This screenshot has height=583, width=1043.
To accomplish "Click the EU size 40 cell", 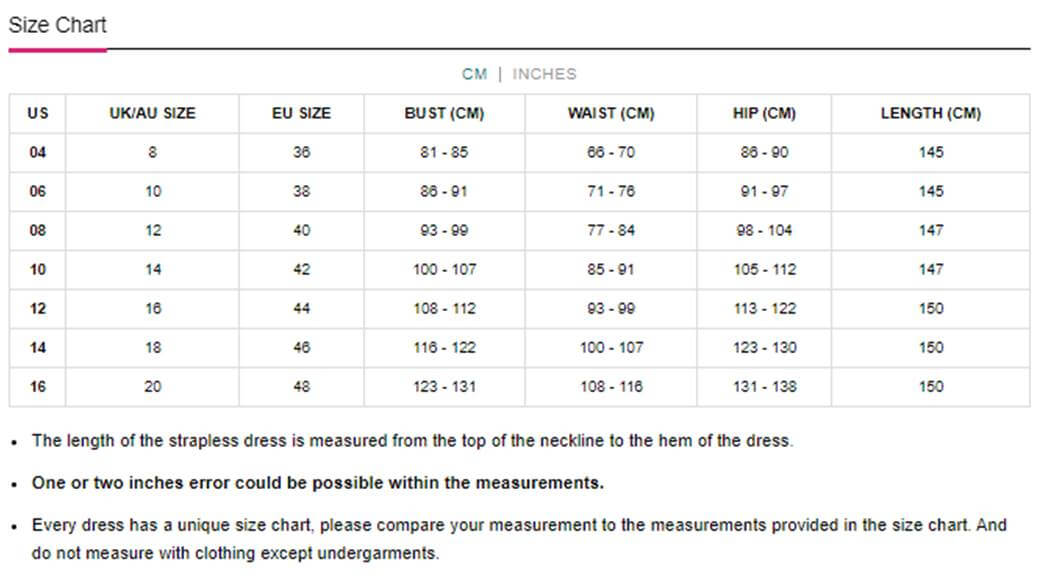I will tap(301, 230).
